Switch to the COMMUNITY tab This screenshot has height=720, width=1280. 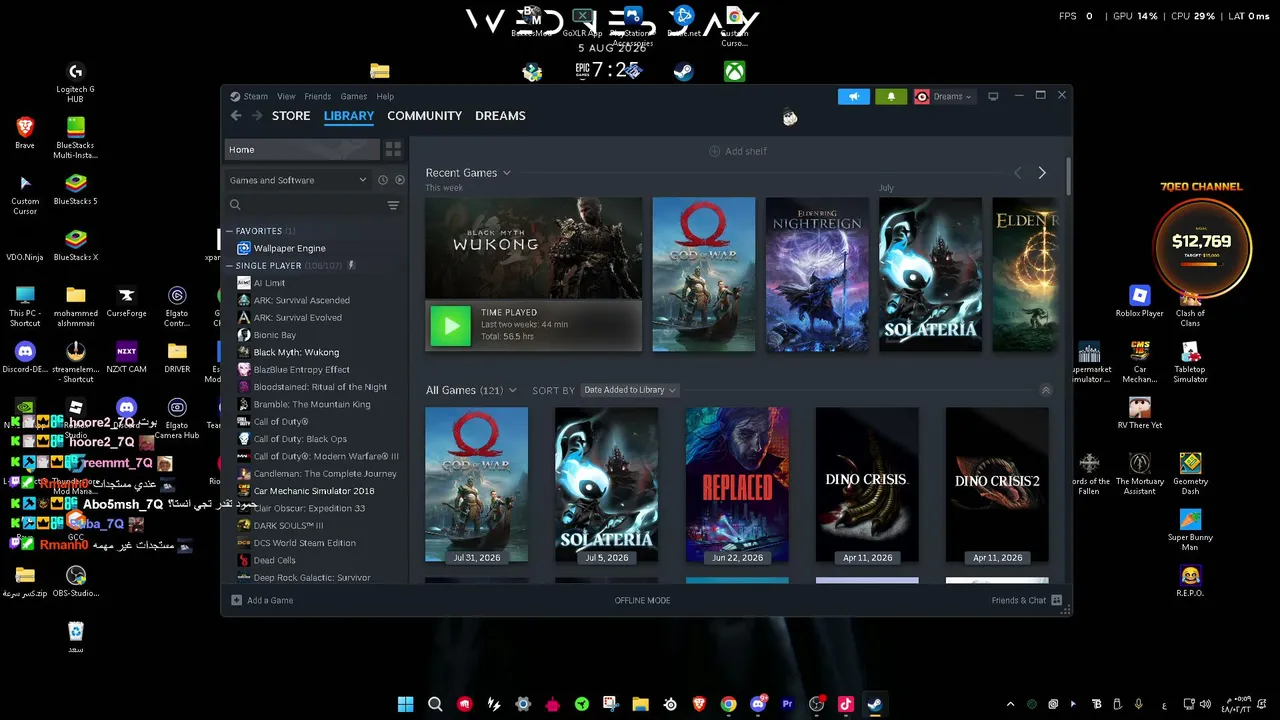pos(424,116)
